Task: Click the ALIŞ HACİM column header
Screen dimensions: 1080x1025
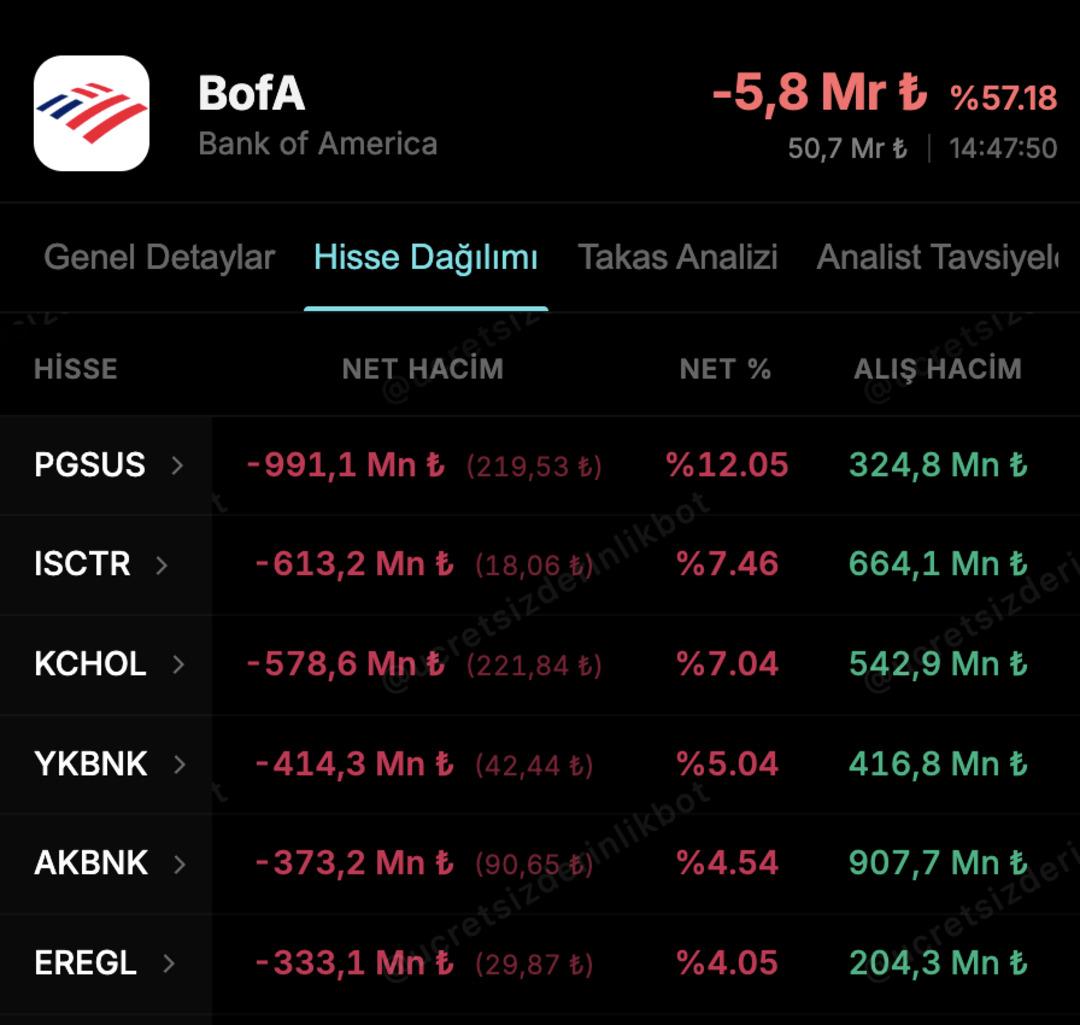Action: [936, 368]
